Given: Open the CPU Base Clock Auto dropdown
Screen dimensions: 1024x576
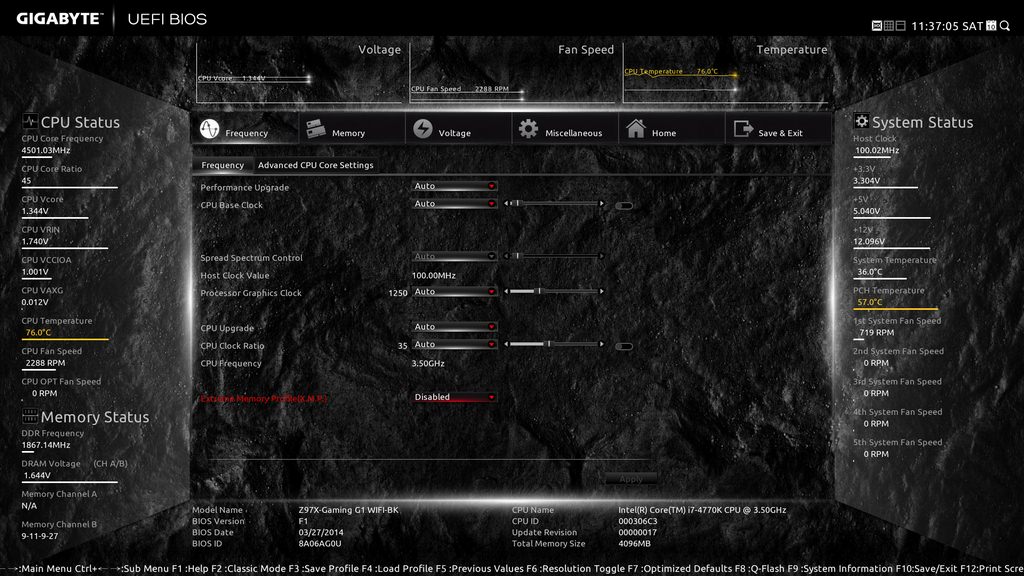Looking at the screenshot, I should point(454,204).
